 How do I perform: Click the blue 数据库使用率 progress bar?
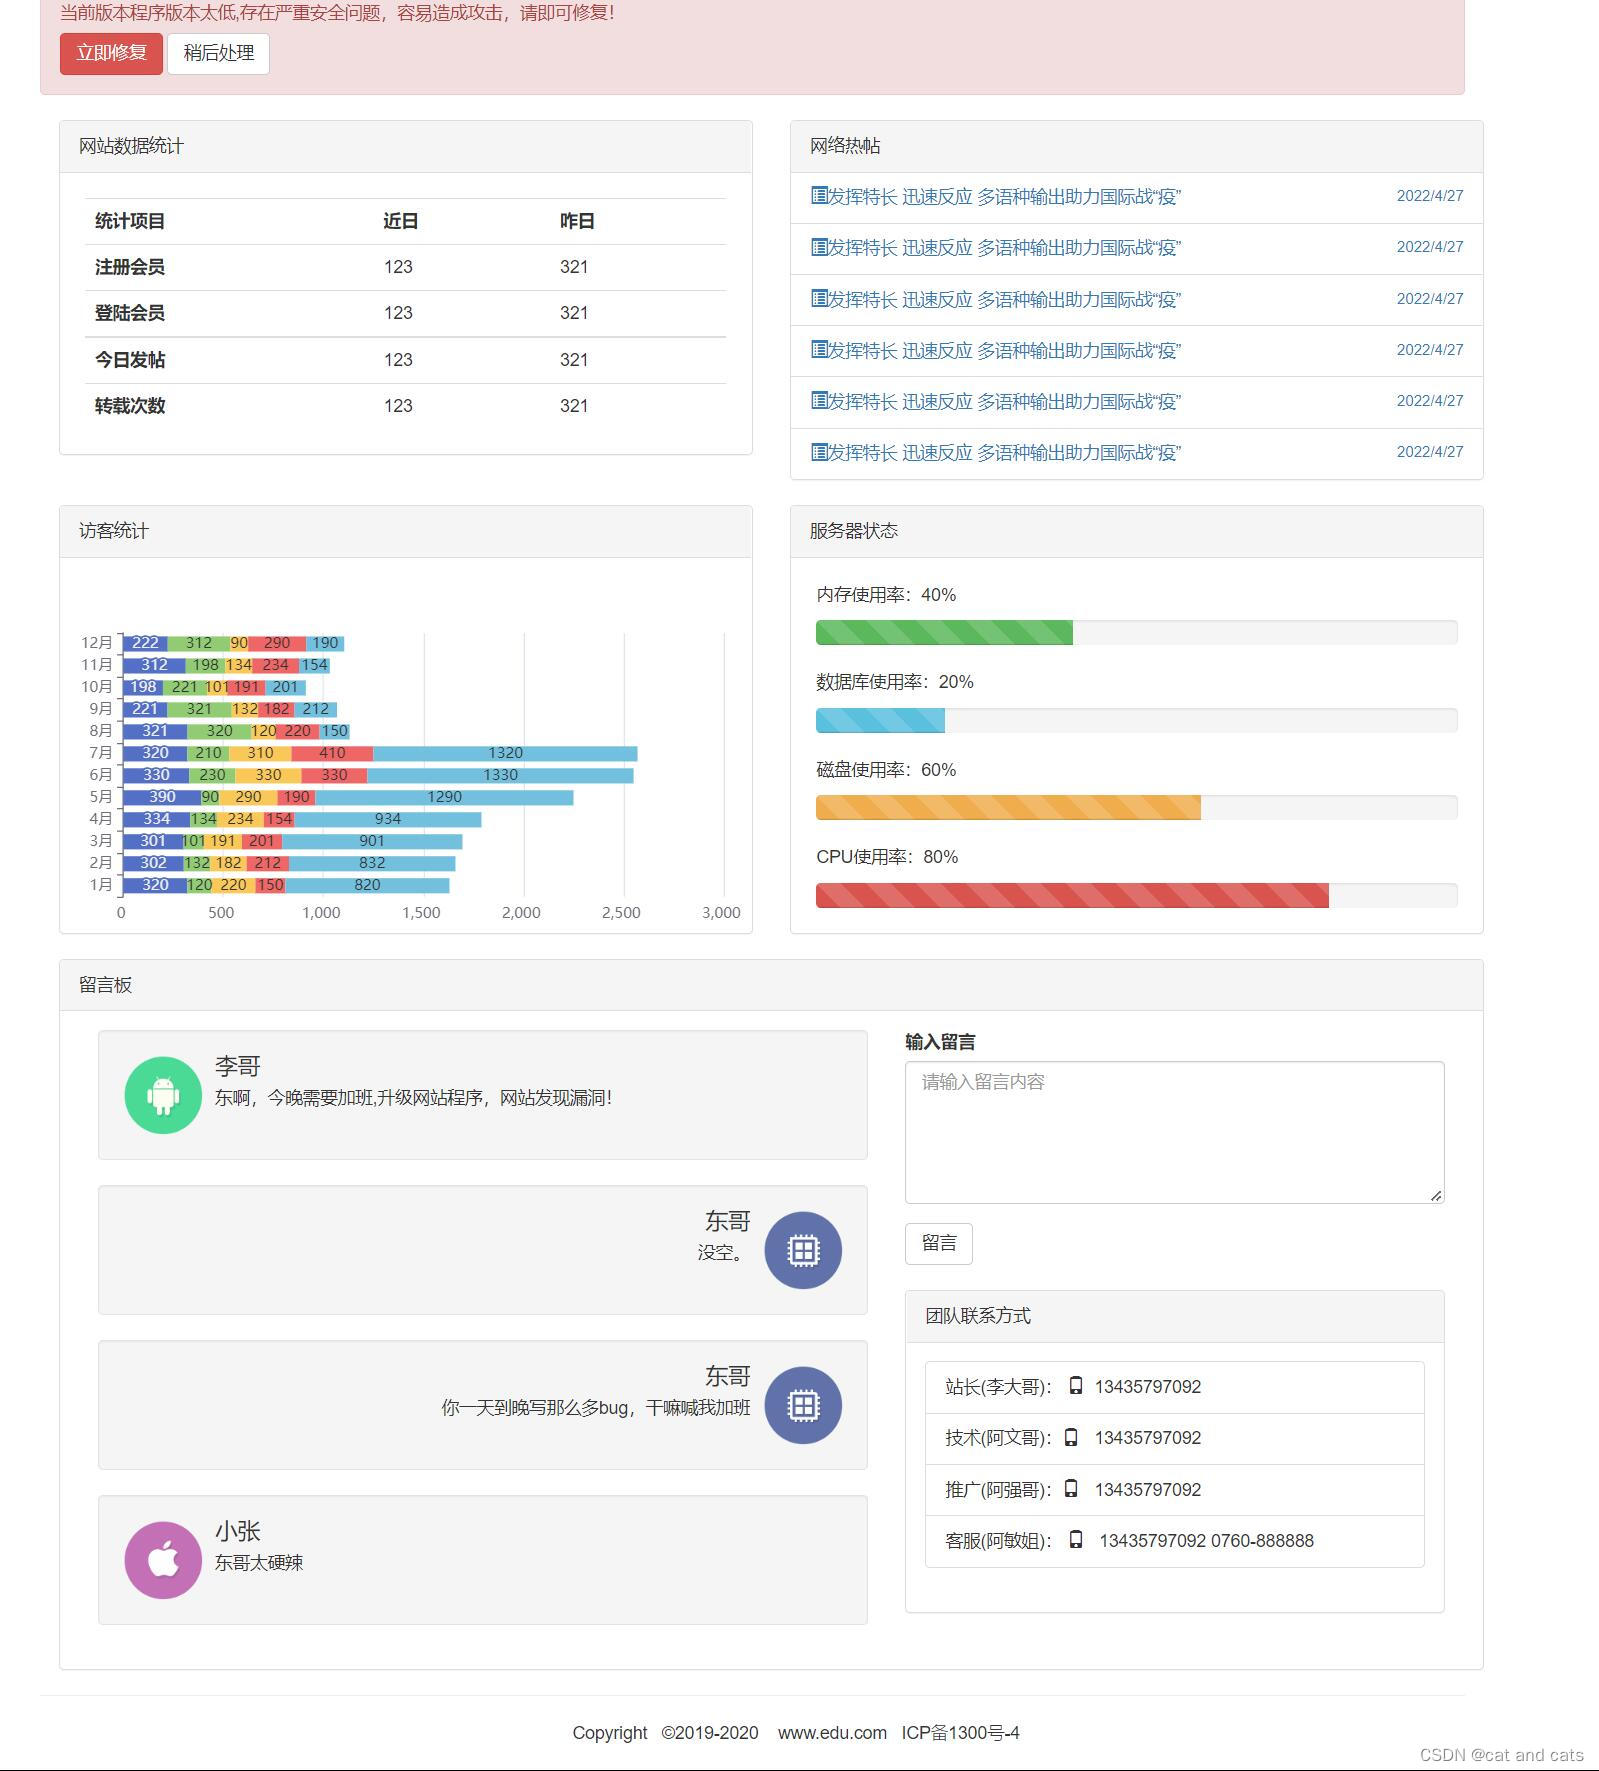click(880, 720)
